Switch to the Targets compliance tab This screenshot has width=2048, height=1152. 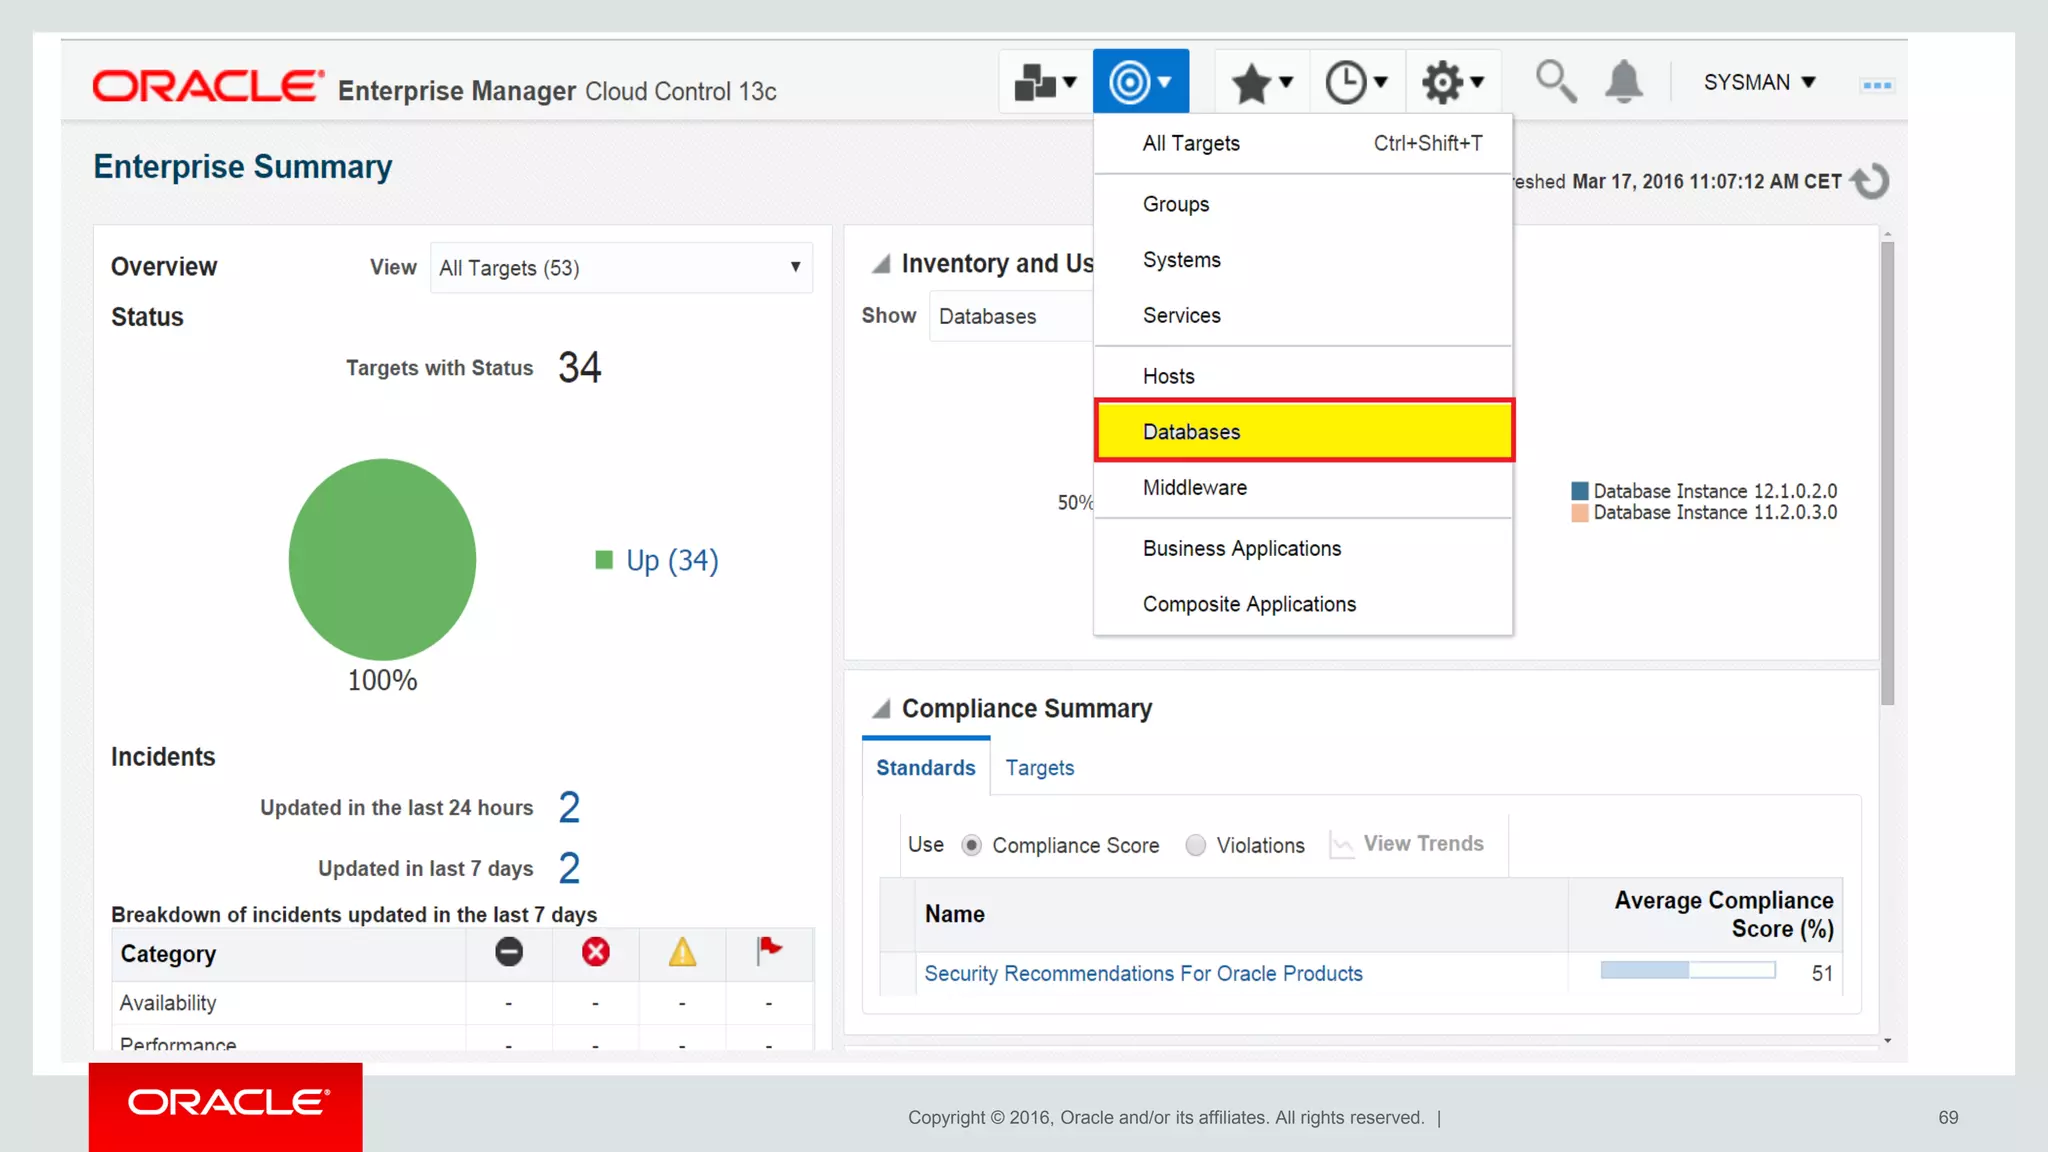1039,768
